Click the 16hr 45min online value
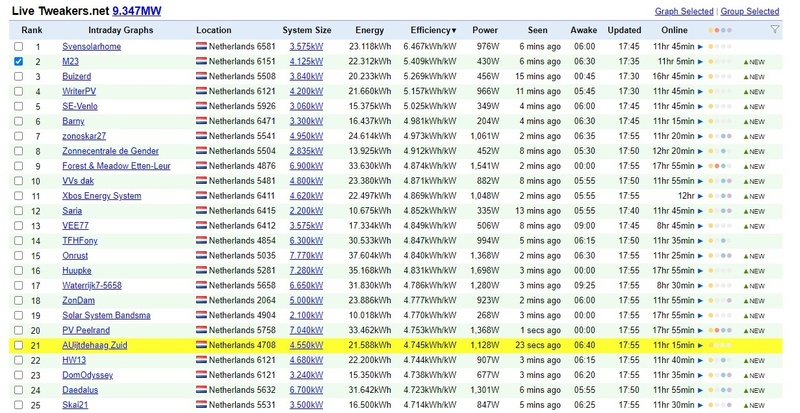Screen dimensions: 800x413 pos(673,77)
